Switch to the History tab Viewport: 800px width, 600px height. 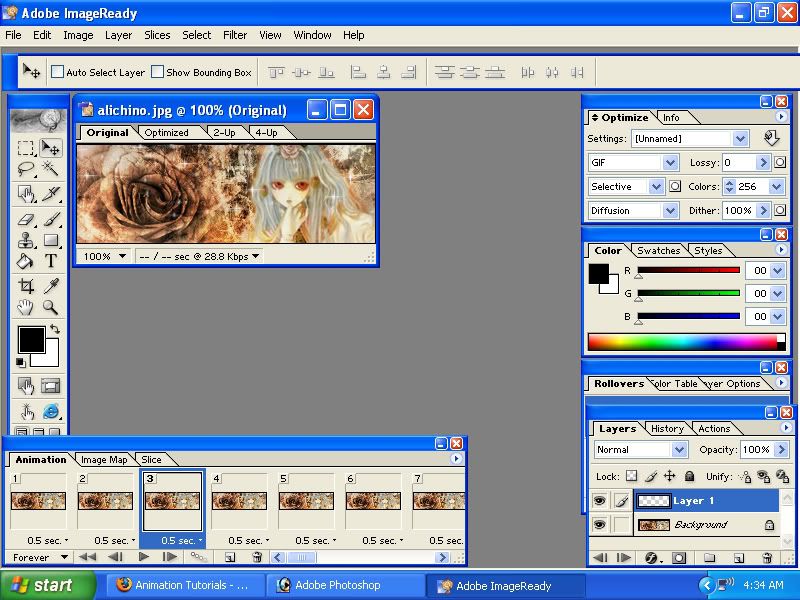[667, 429]
